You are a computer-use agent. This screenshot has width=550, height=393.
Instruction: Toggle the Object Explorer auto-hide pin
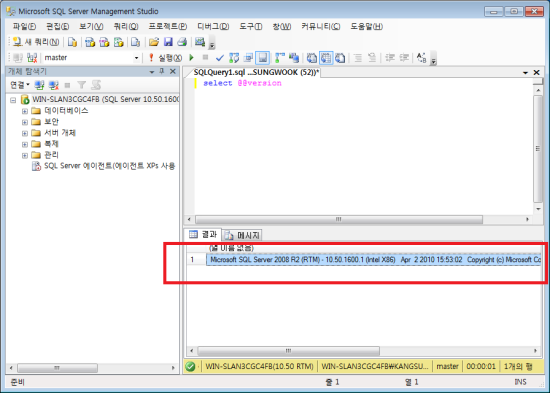tap(162, 72)
